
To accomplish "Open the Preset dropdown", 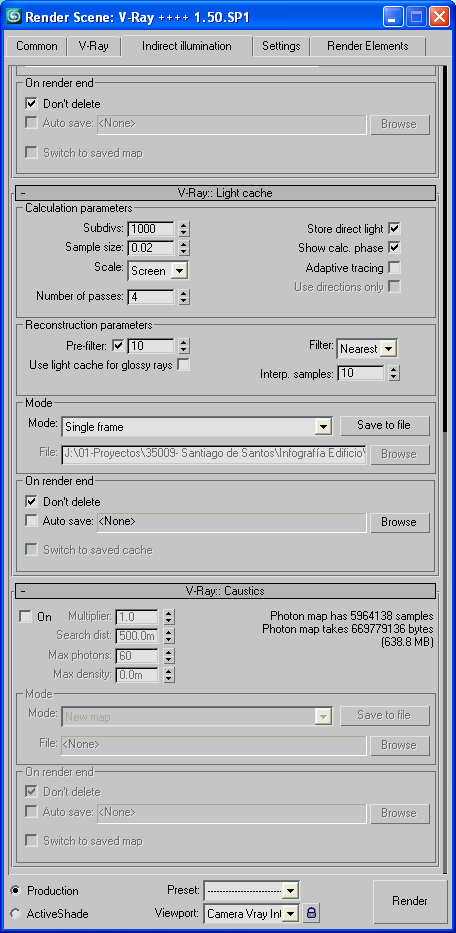I will coord(251,891).
